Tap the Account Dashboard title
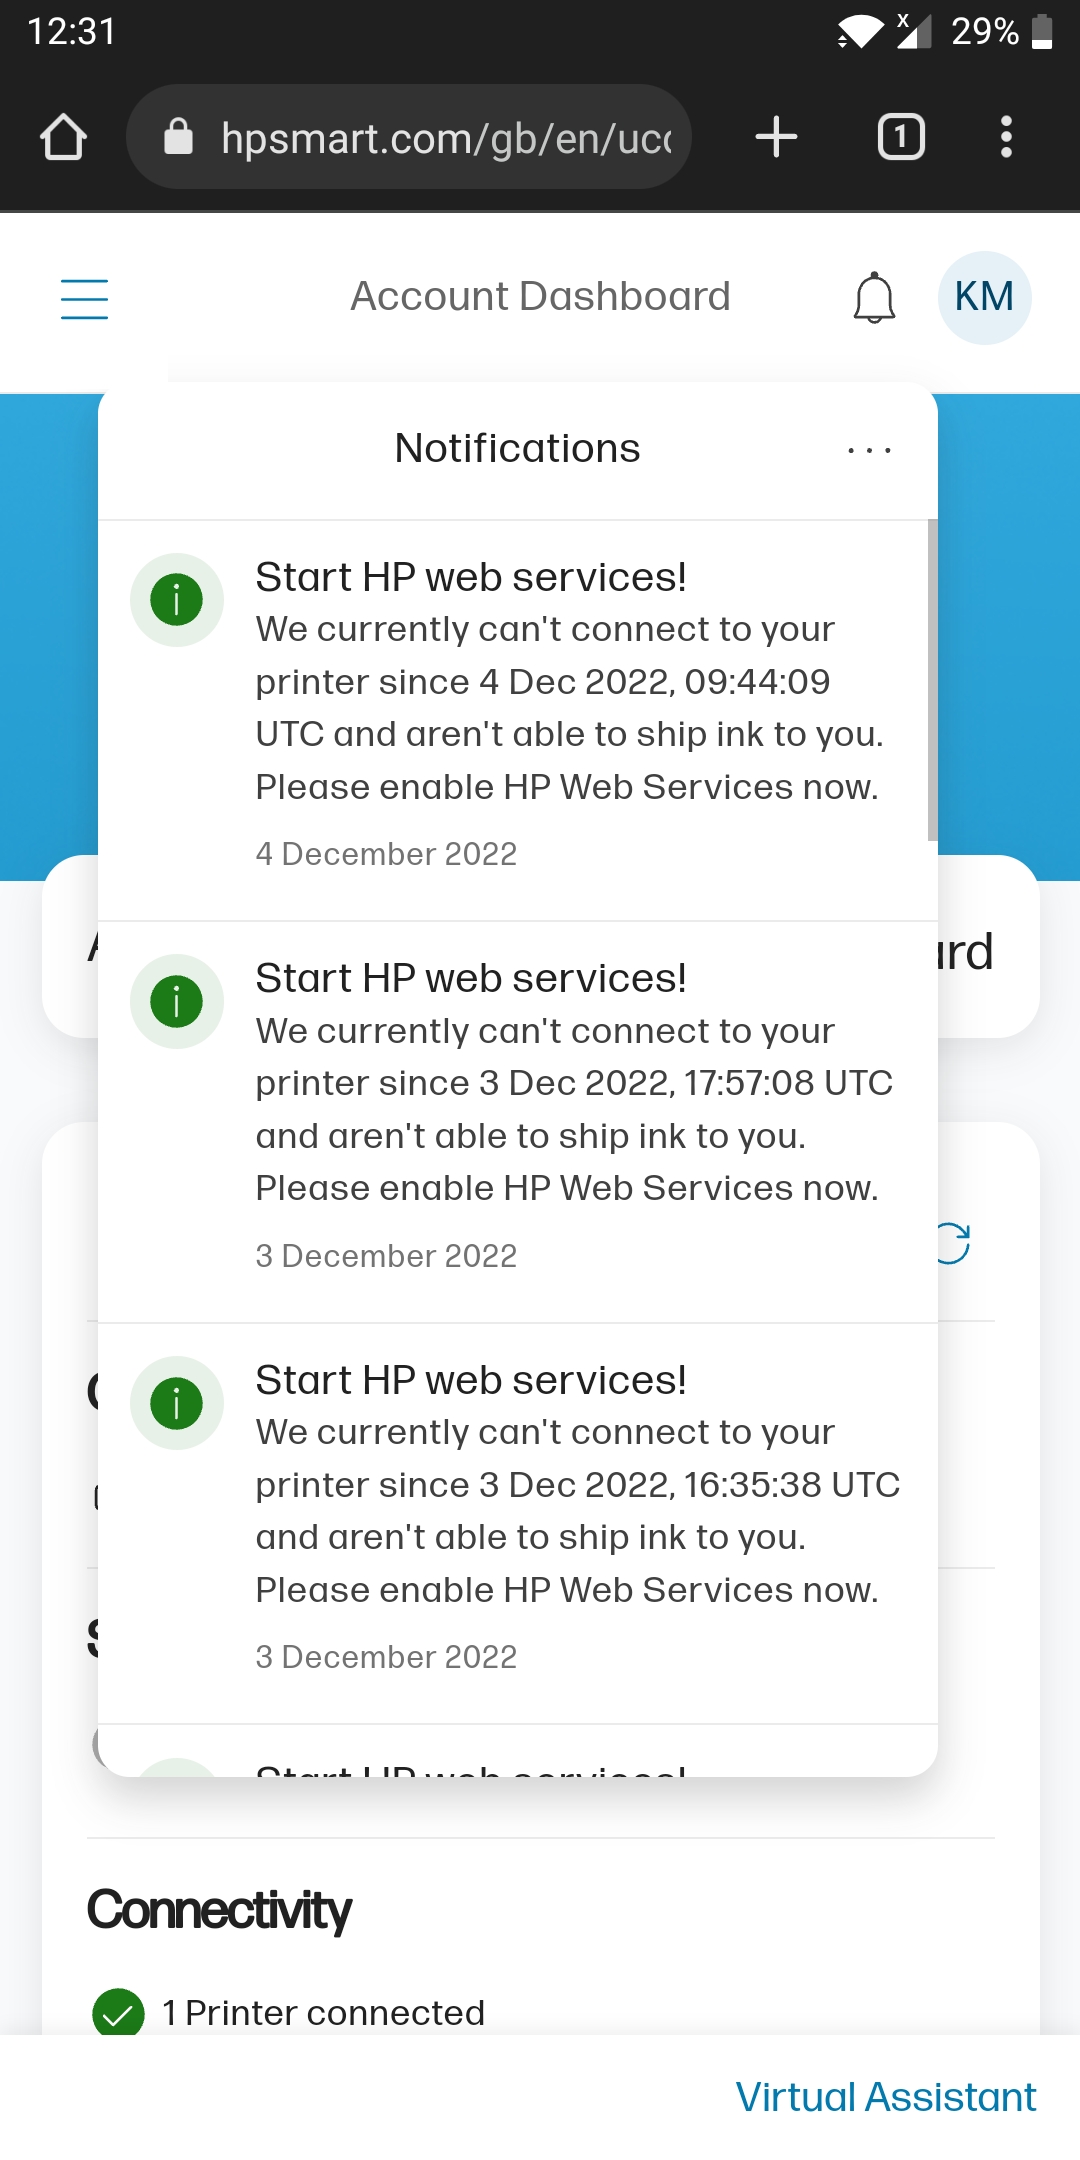Viewport: 1080px width, 2160px height. point(540,296)
